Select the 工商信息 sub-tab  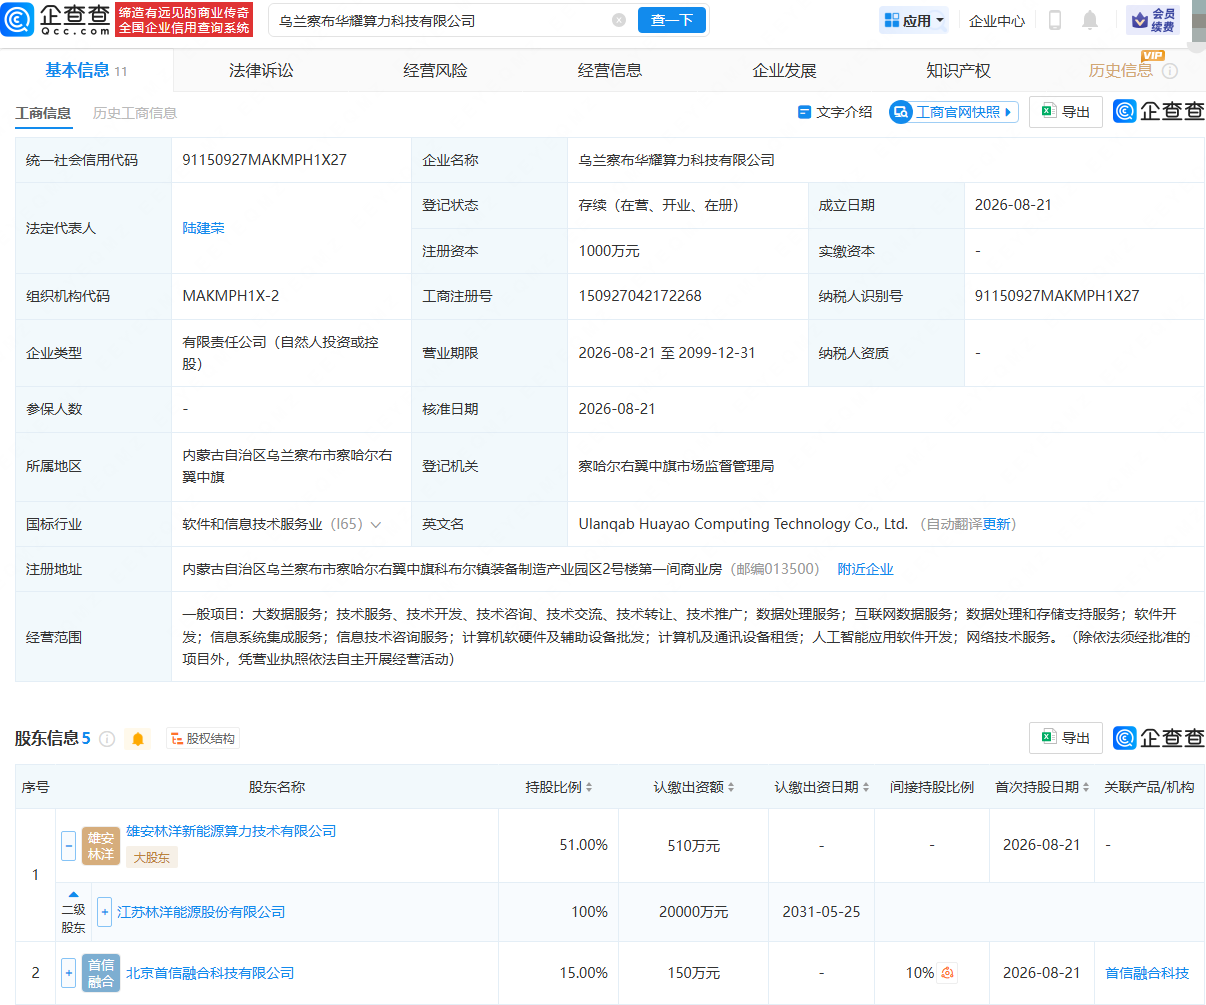43,113
